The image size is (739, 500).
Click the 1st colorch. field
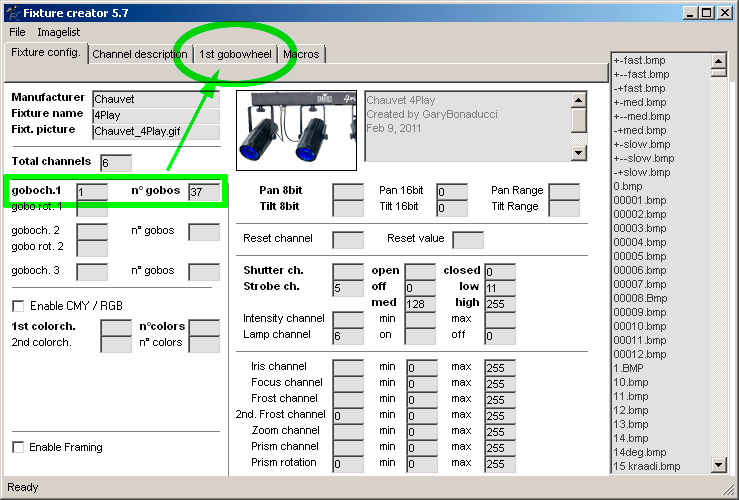116,328
